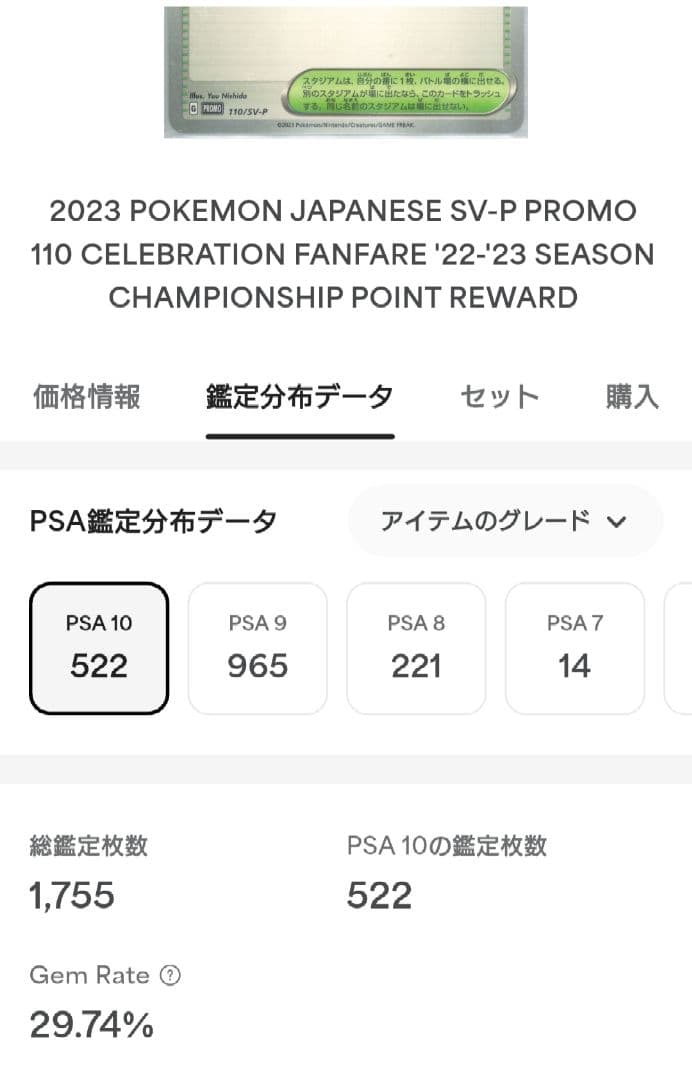Image resolution: width=692 pixels, height=1080 pixels.
Task: Open the セット tab
Action: 499,397
